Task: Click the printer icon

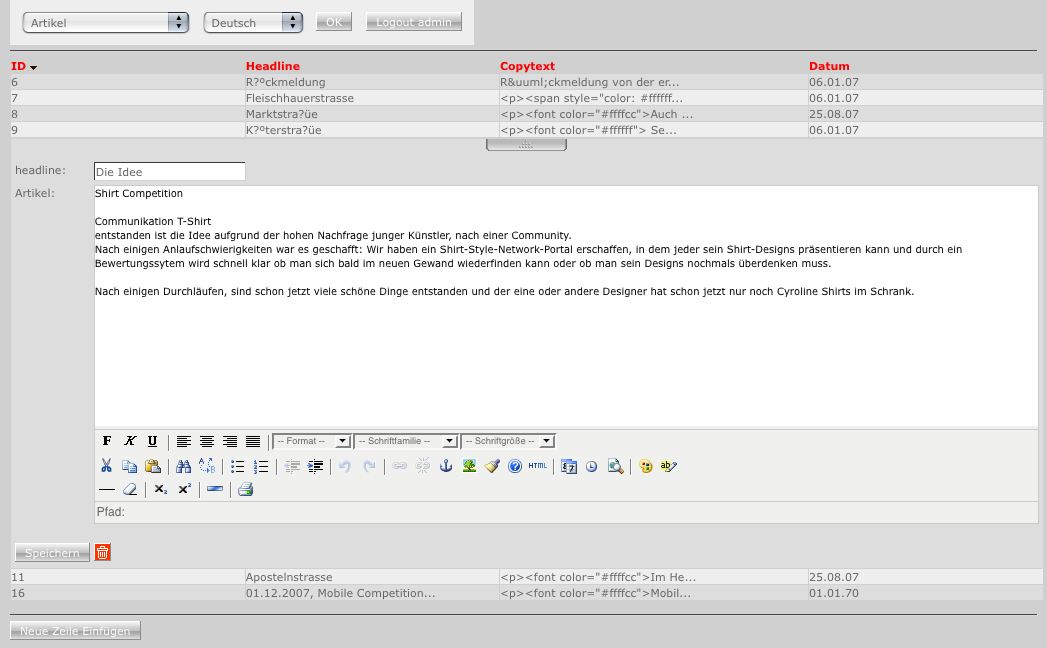Action: click(x=245, y=490)
